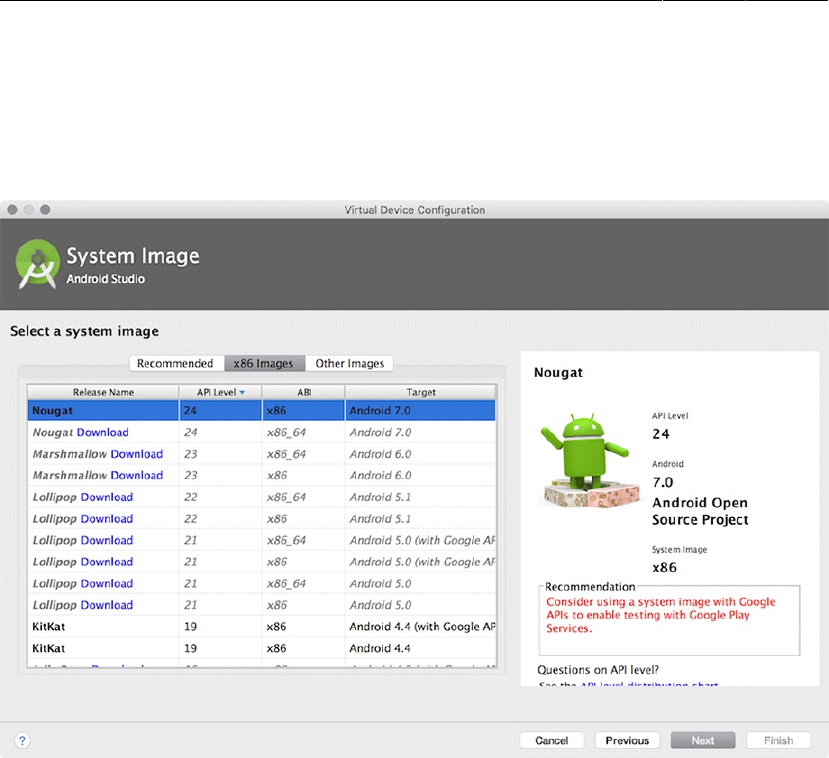Click the 'Virtual Device Configuration' window title

[414, 210]
